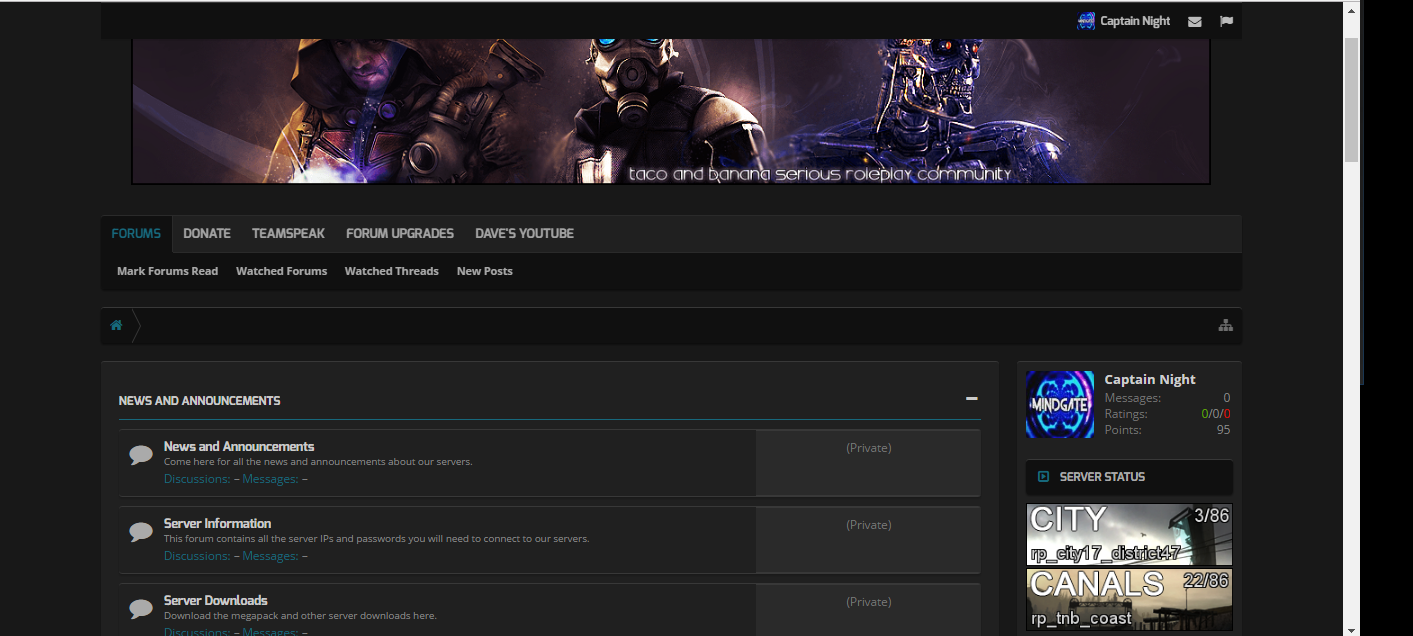Open Dave's YouTube tab
This screenshot has height=636, width=1413.
pos(524,234)
